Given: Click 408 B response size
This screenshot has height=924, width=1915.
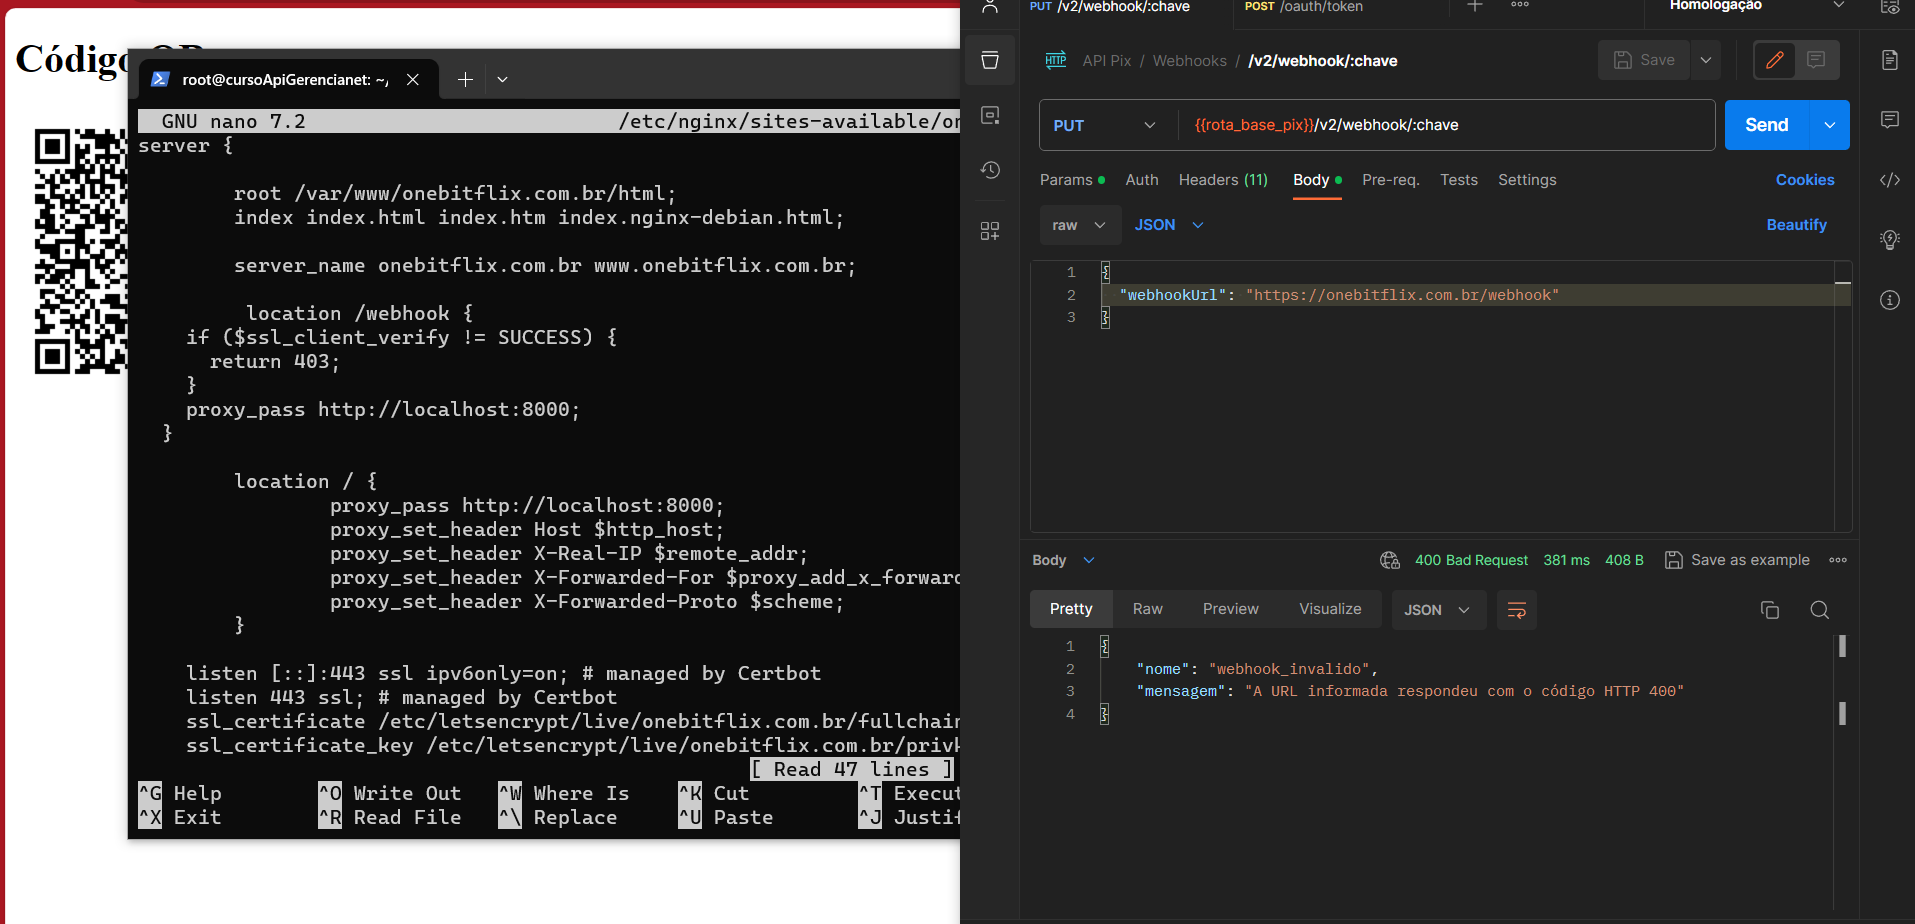Looking at the screenshot, I should coord(1624,560).
